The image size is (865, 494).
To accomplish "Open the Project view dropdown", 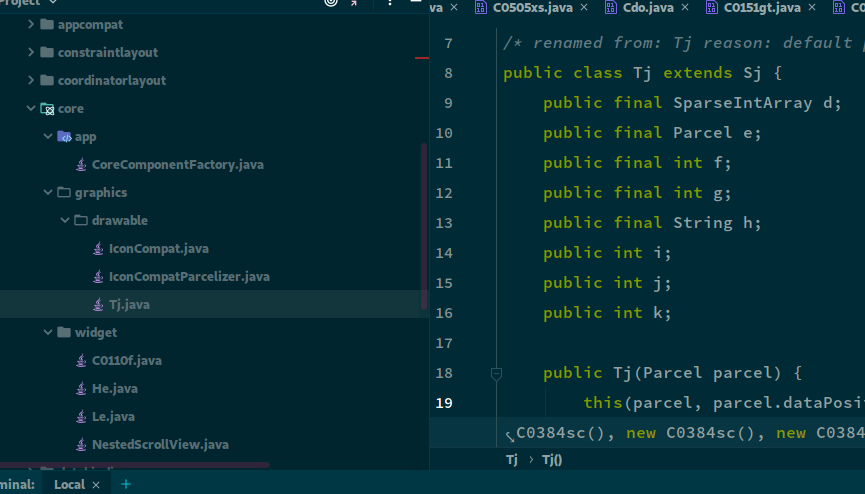I will (29, 2).
